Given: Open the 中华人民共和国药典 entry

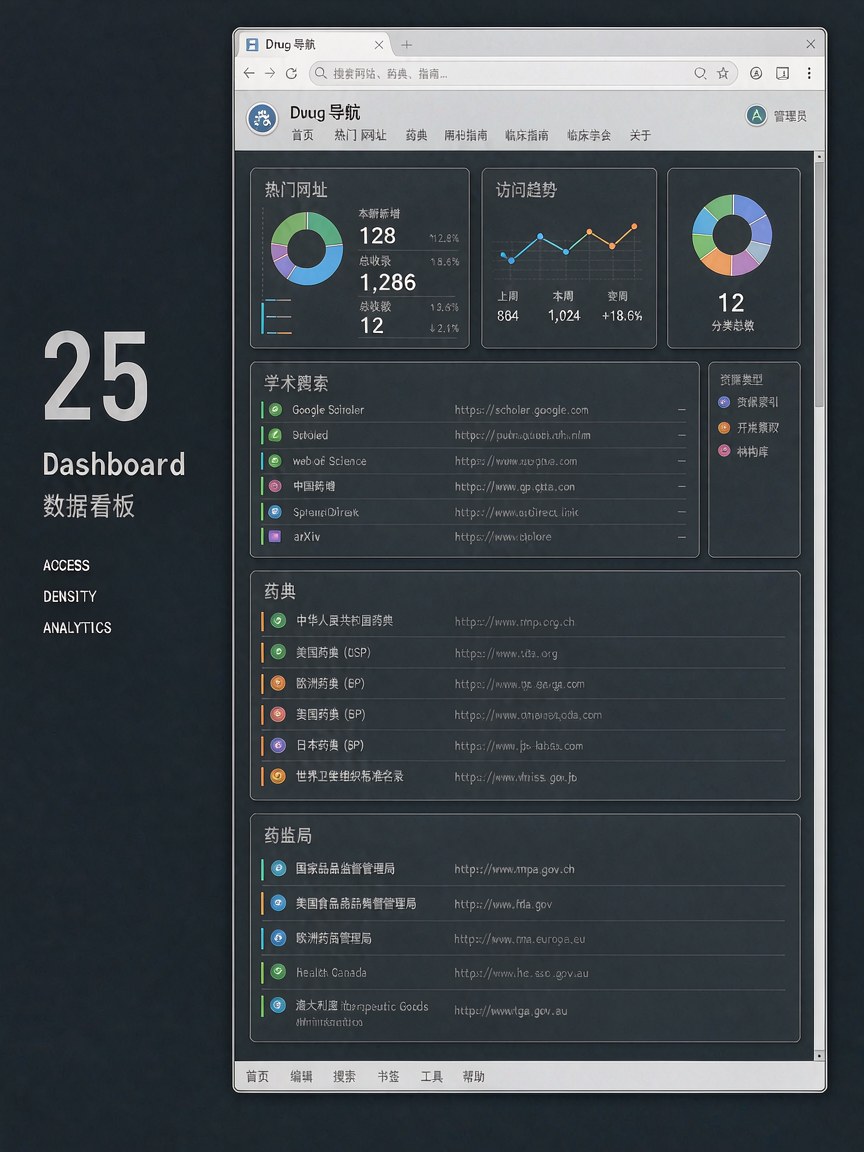Looking at the screenshot, I should tap(345, 621).
